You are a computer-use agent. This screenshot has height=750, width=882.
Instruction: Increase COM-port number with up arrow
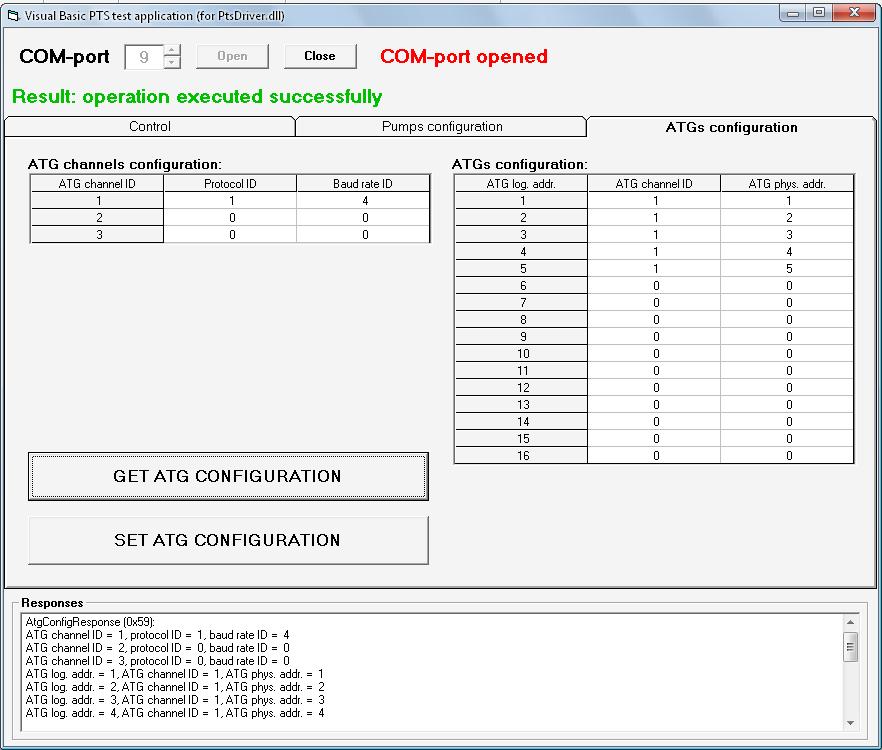click(x=173, y=51)
